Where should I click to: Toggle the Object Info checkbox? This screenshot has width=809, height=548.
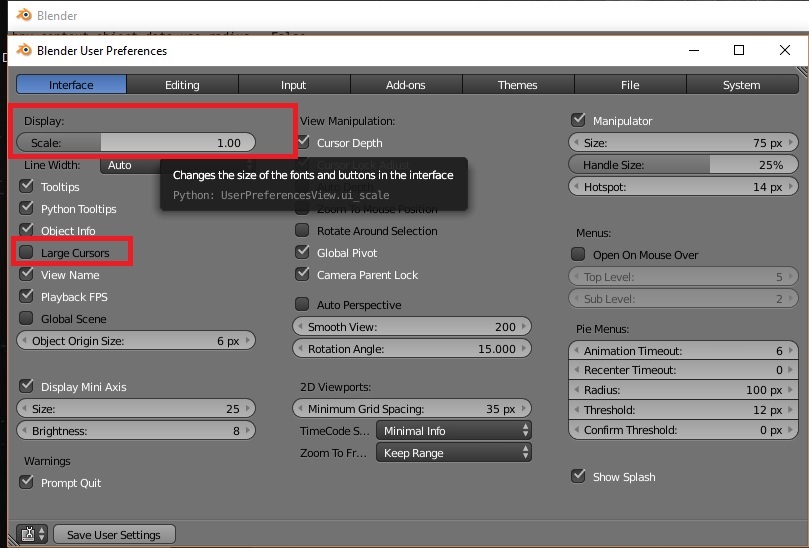point(26,230)
